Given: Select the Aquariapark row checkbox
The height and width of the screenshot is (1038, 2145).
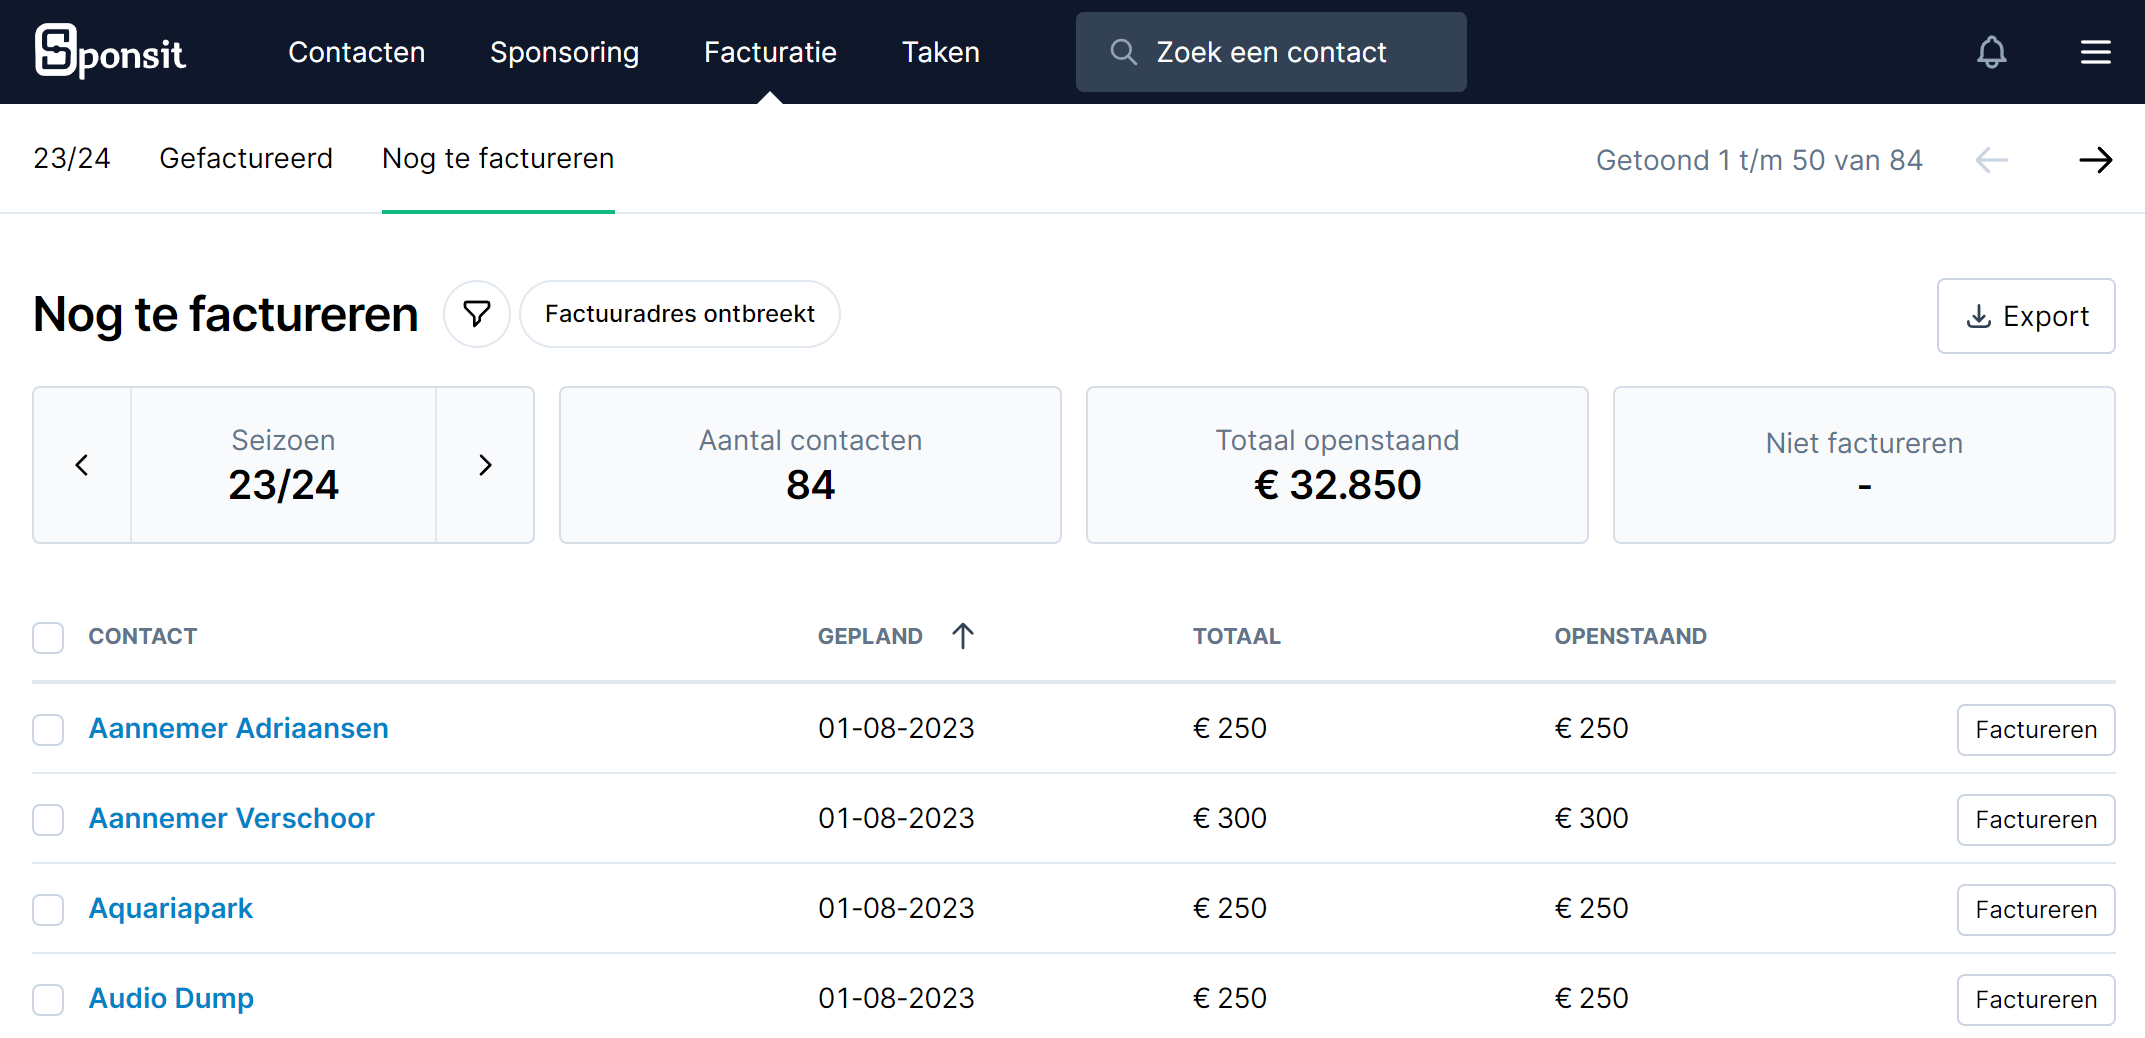Looking at the screenshot, I should 48,909.
